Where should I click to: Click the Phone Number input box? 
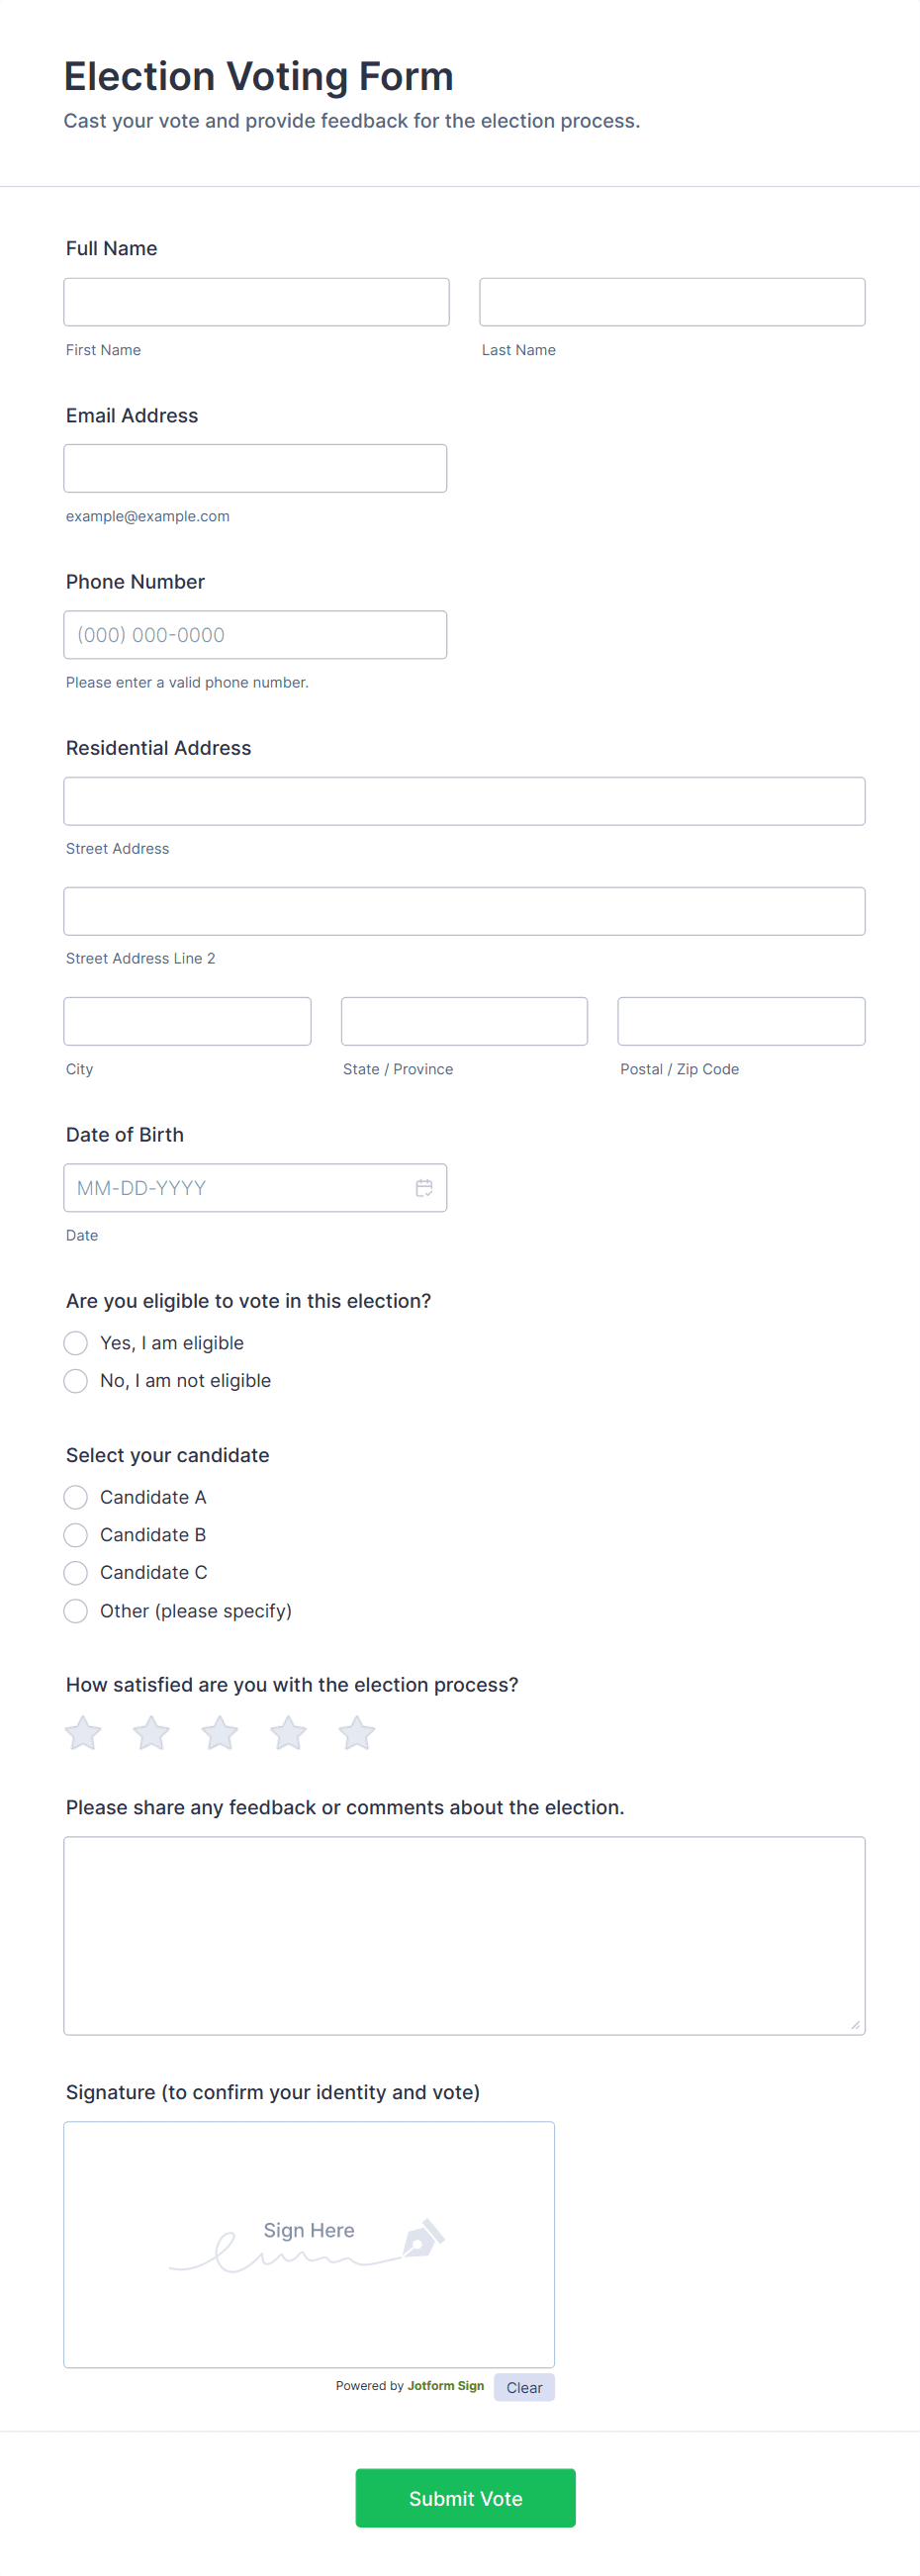pyautogui.click(x=255, y=635)
